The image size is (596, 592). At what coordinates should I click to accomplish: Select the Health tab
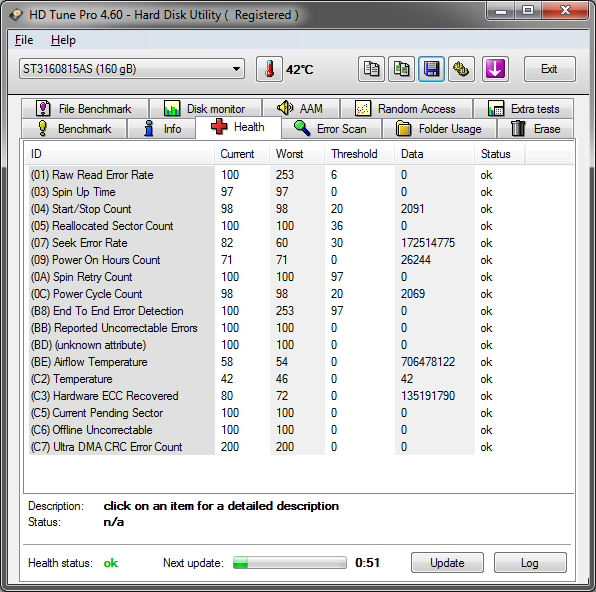click(238, 127)
